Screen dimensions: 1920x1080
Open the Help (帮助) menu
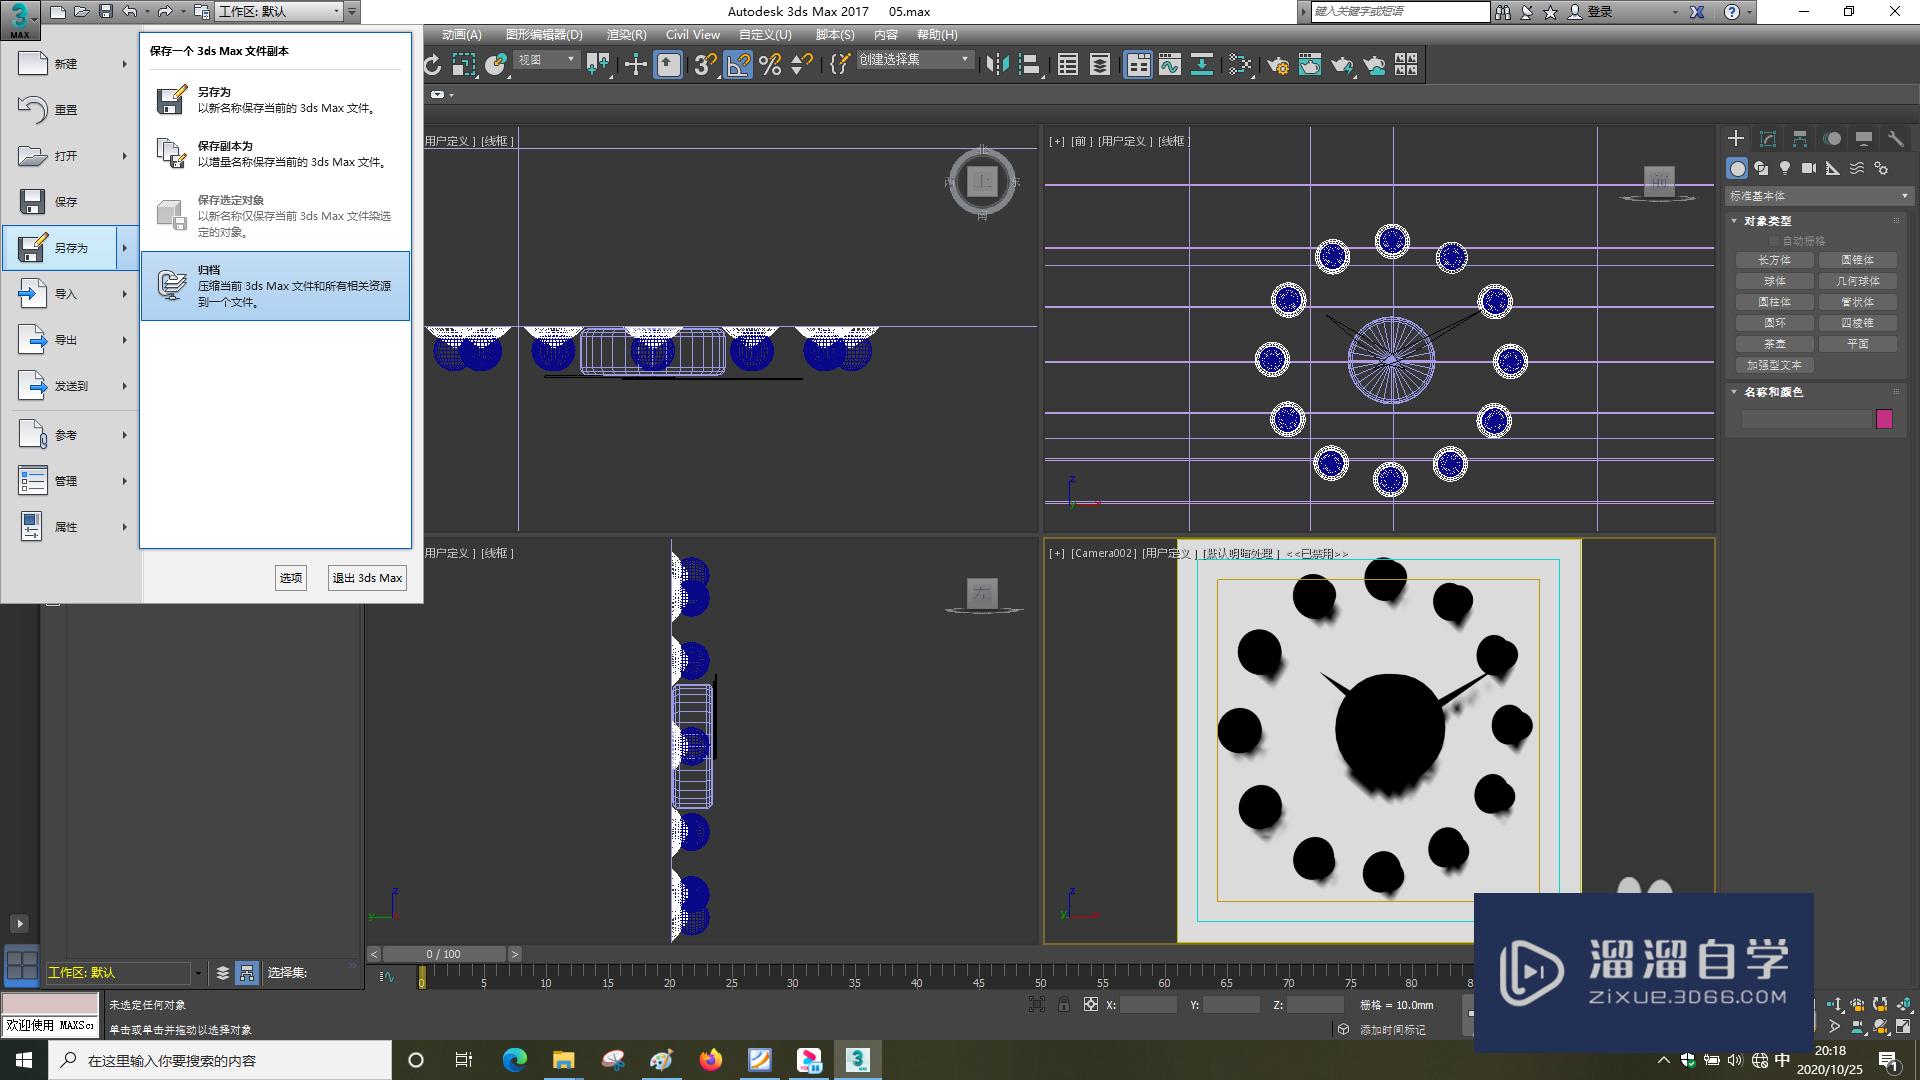937,35
